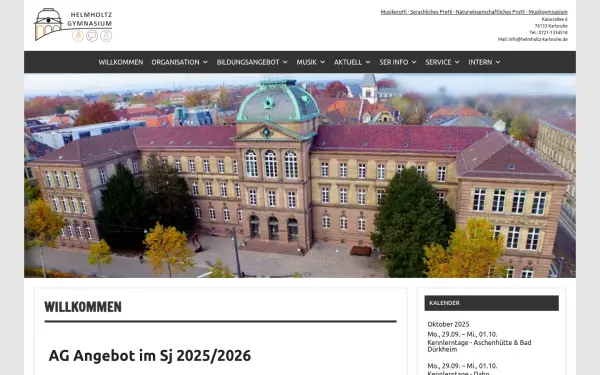This screenshot has height=375, width=600.
Task: Expand the Organisation dropdown chevron
Action: pyautogui.click(x=205, y=62)
